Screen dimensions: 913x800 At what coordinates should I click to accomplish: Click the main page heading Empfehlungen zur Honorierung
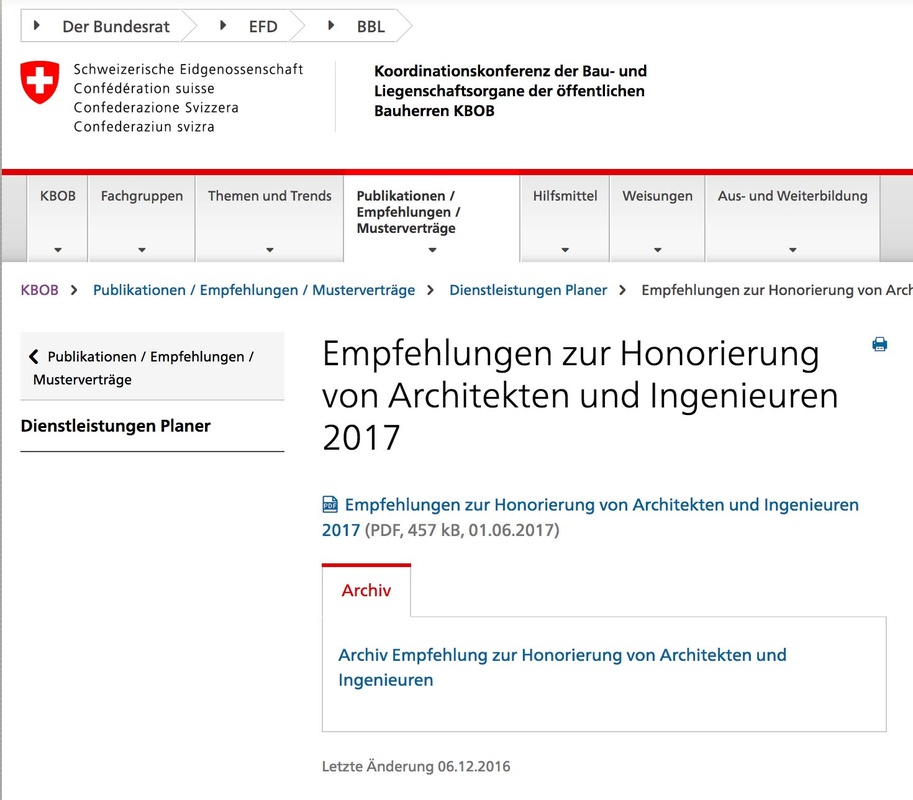pyautogui.click(x=580, y=395)
